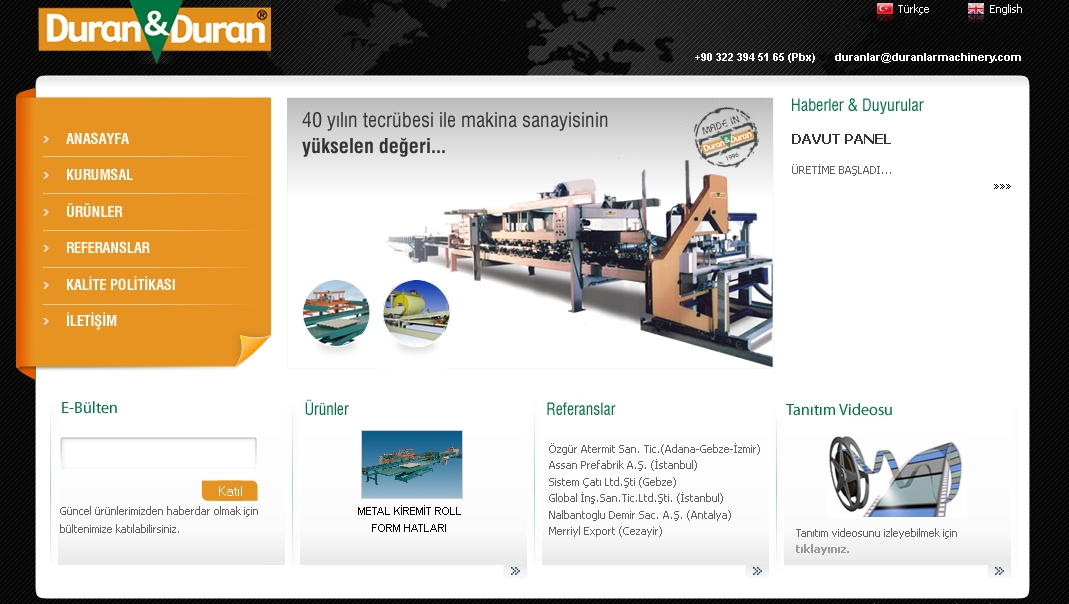Viewport: 1069px width, 604px height.
Task: Click the Ürünler section heading
Action: 327,409
